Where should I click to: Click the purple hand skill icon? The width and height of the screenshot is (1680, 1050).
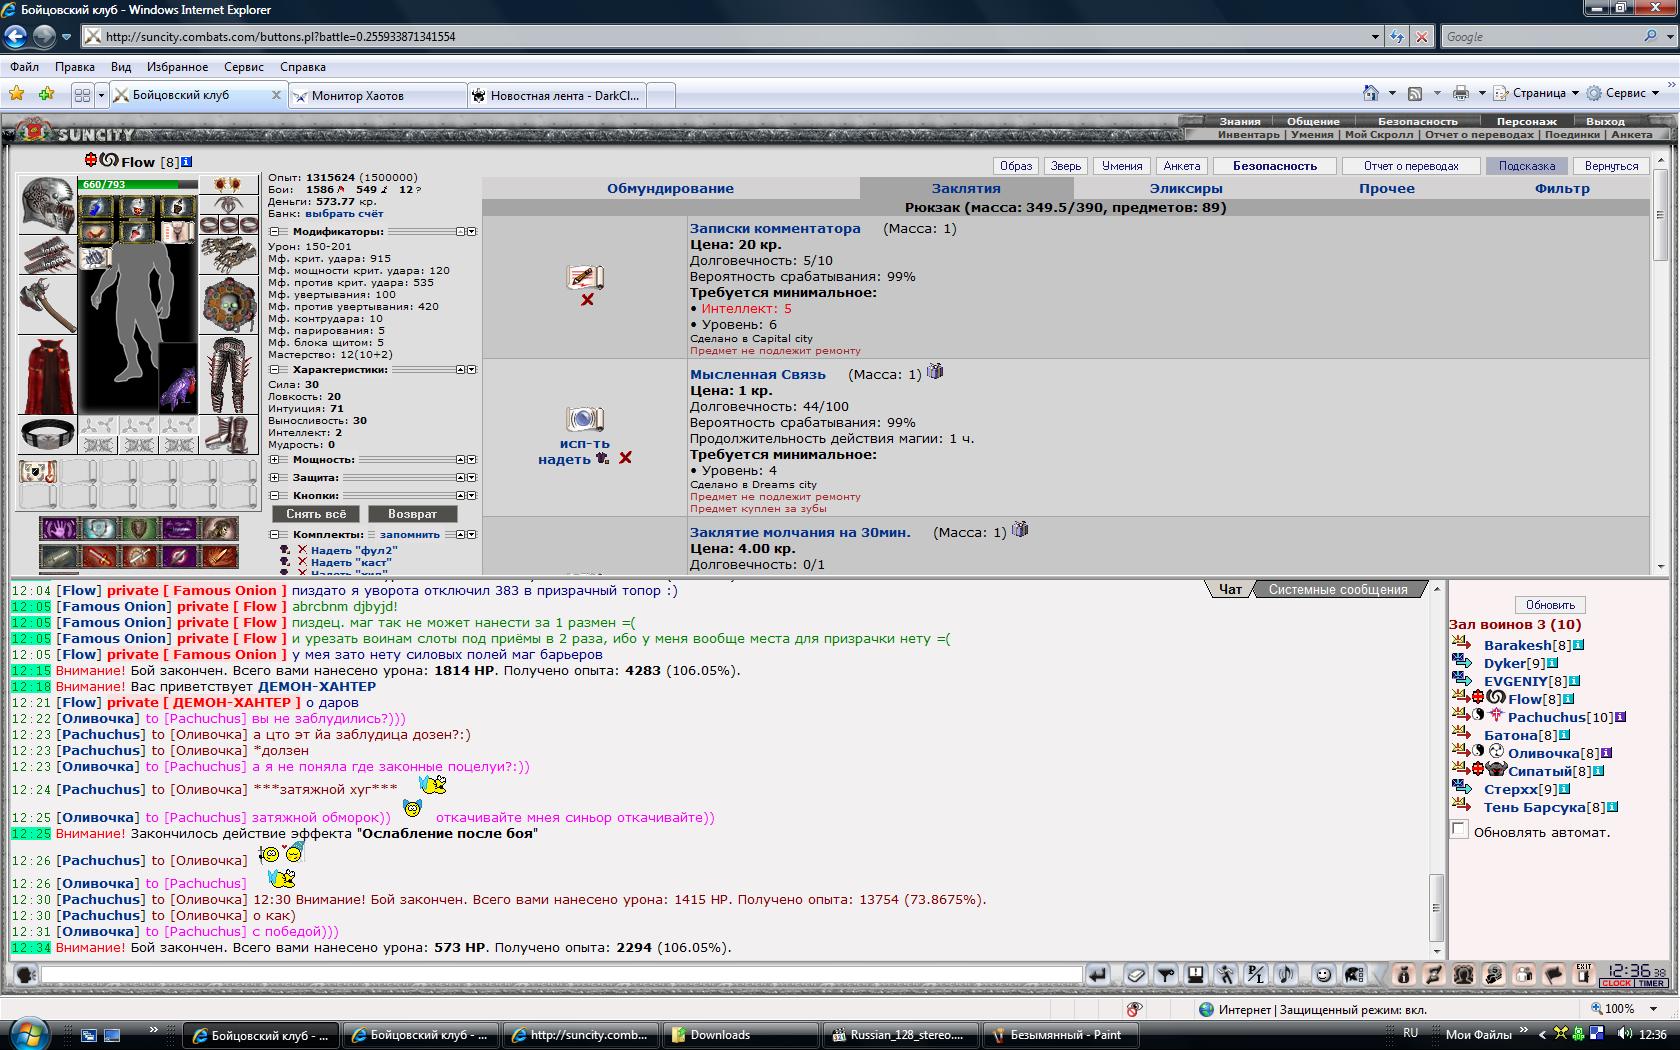58,529
